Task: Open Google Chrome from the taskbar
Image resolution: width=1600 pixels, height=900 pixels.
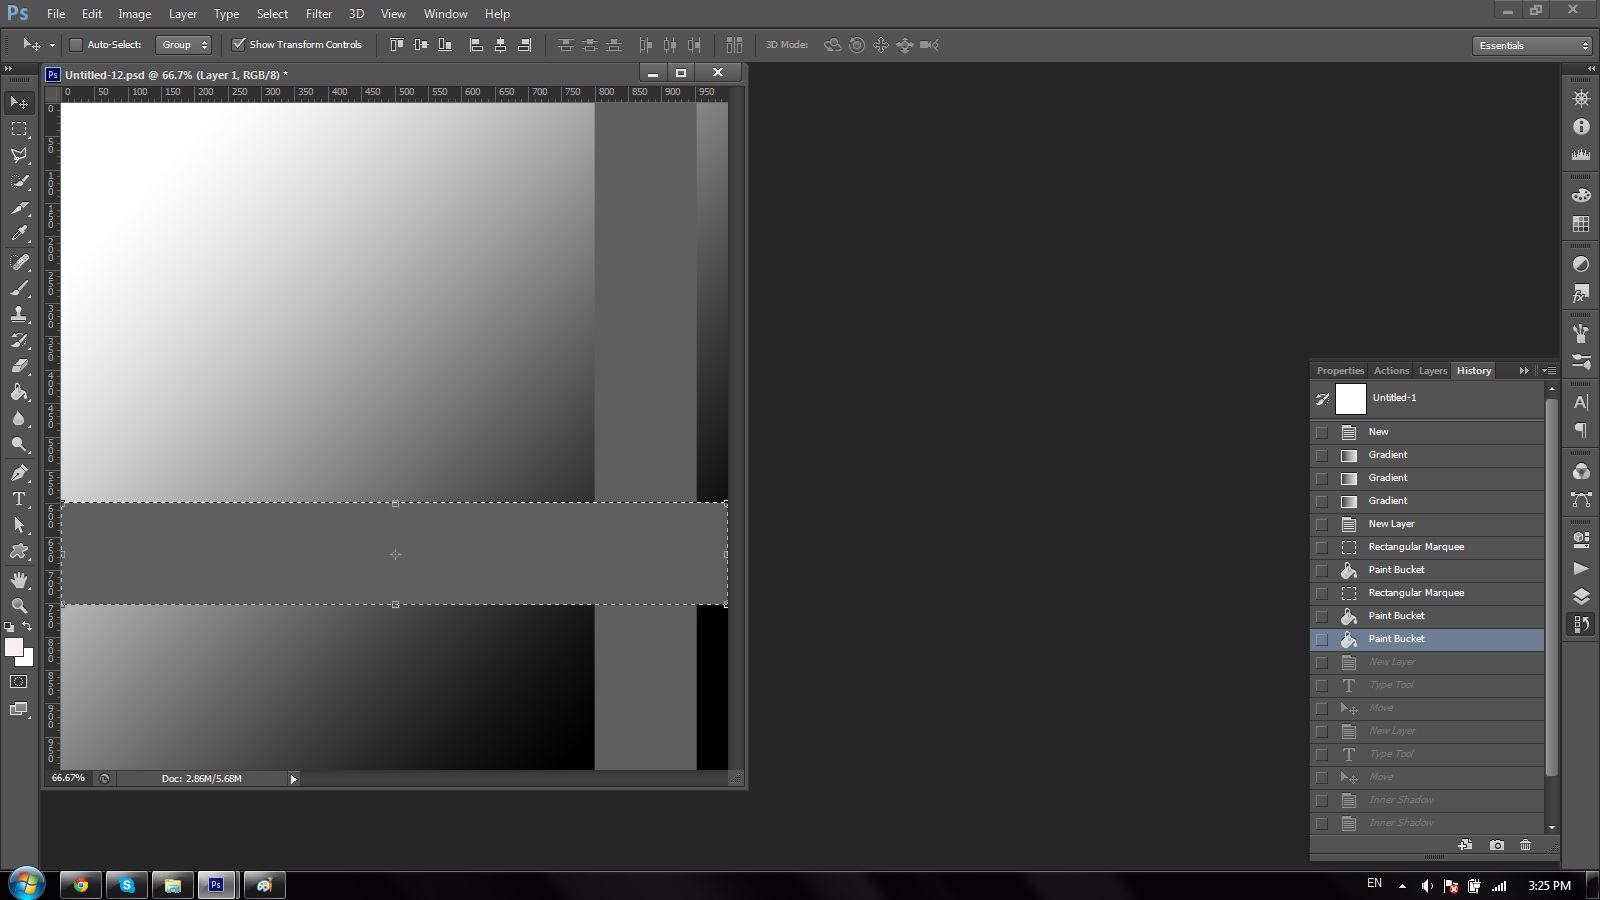Action: pyautogui.click(x=80, y=885)
